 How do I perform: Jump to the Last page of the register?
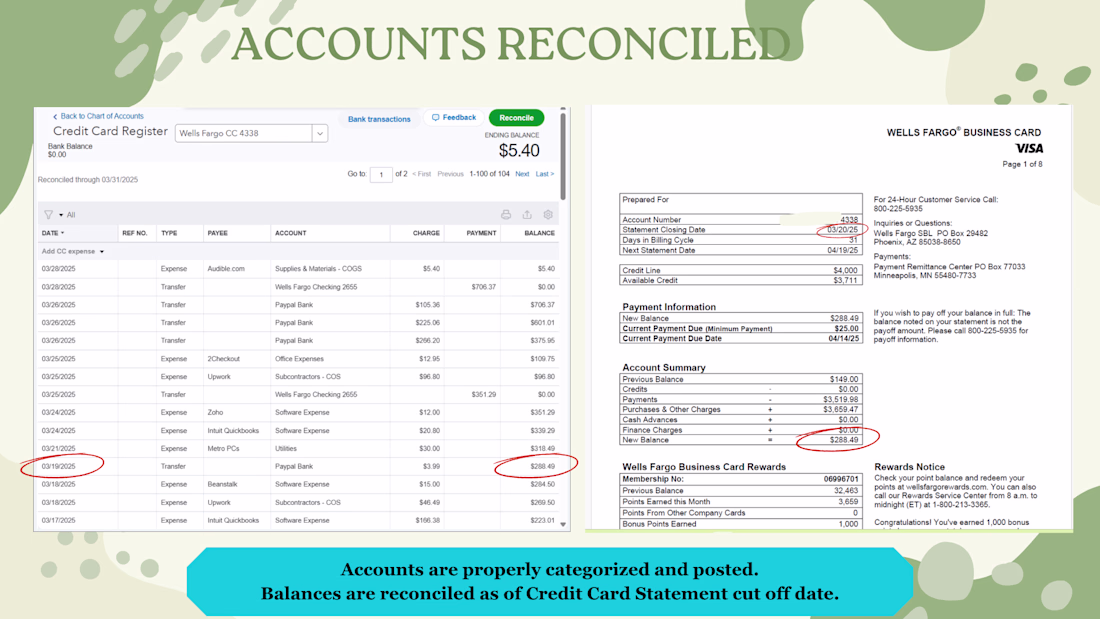[545, 174]
